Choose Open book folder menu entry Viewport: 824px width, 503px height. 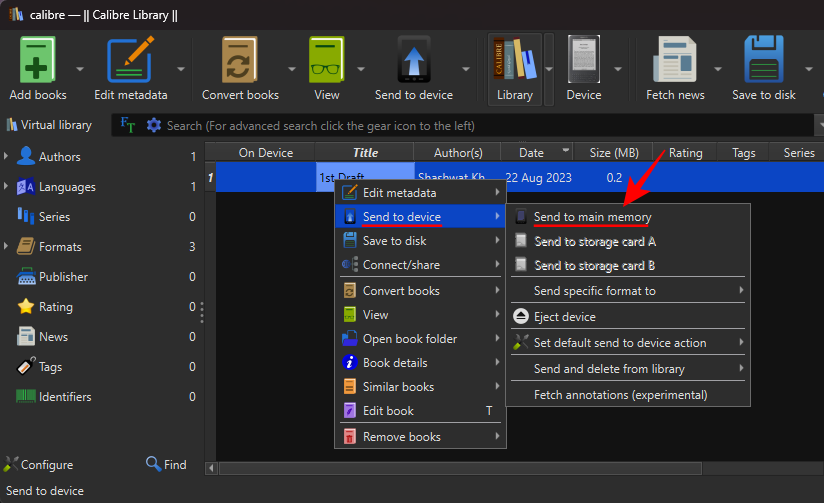[420, 339]
